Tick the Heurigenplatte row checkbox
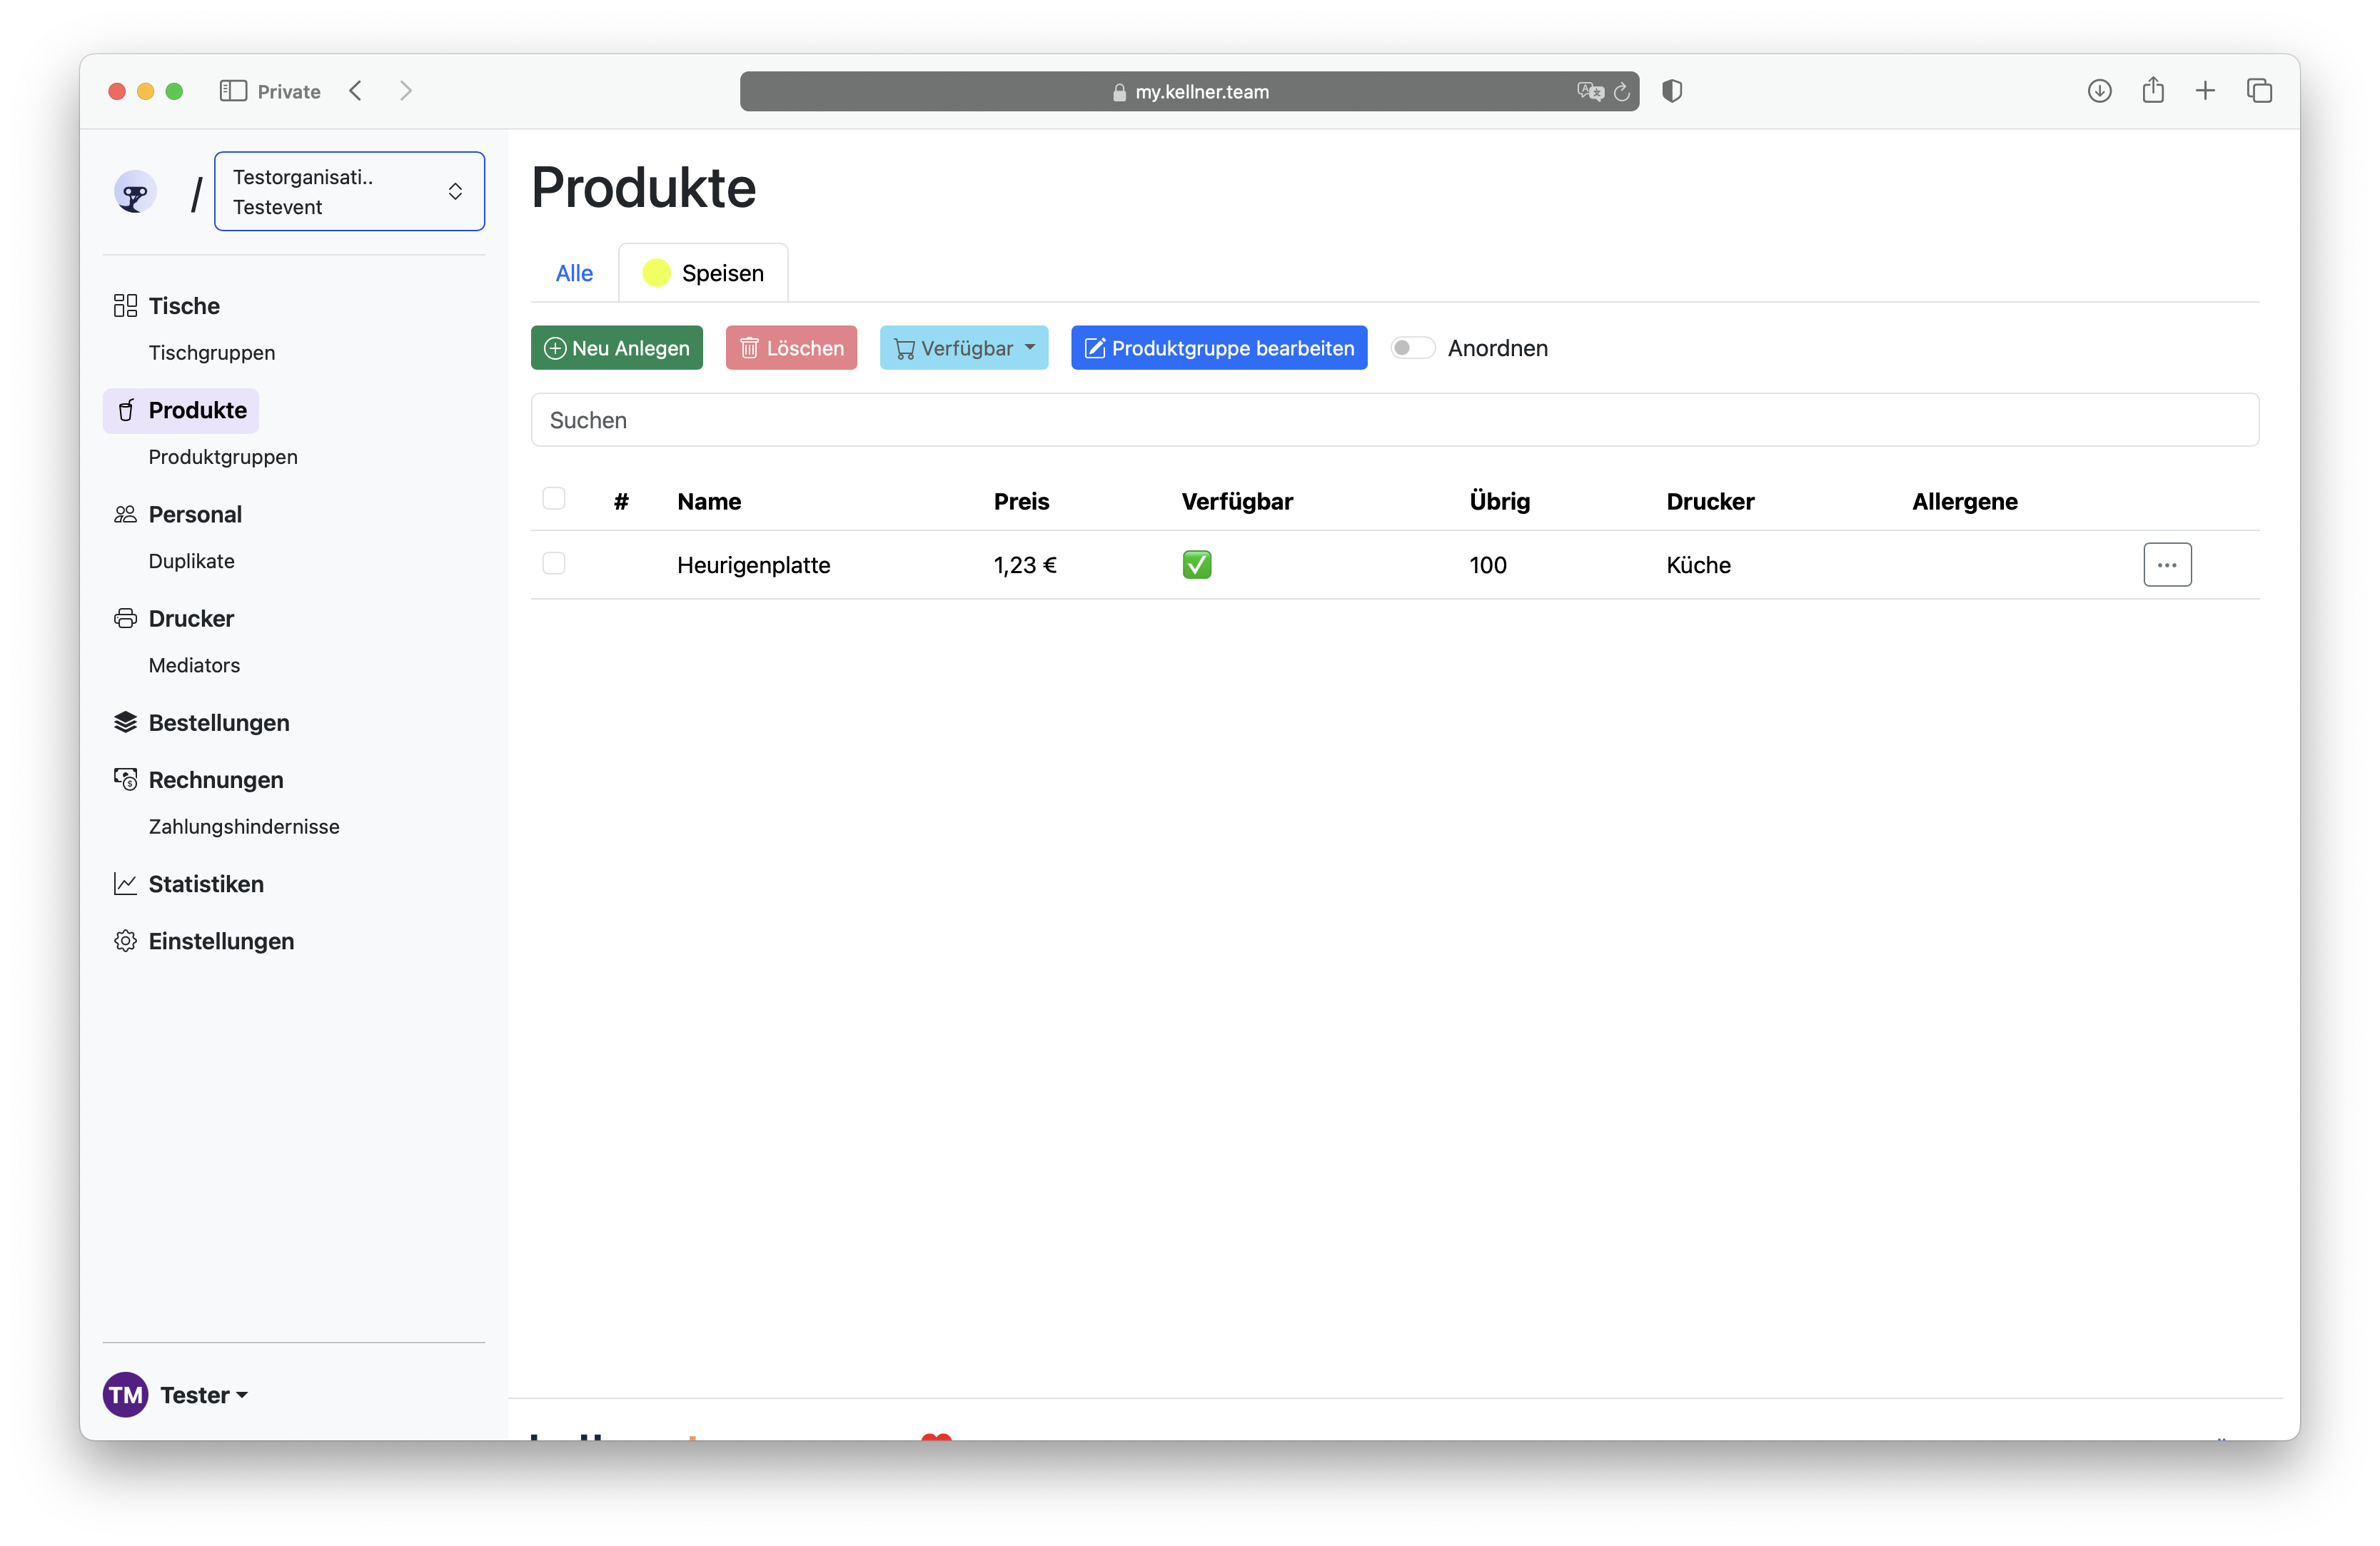This screenshot has height=1546, width=2380. [554, 563]
